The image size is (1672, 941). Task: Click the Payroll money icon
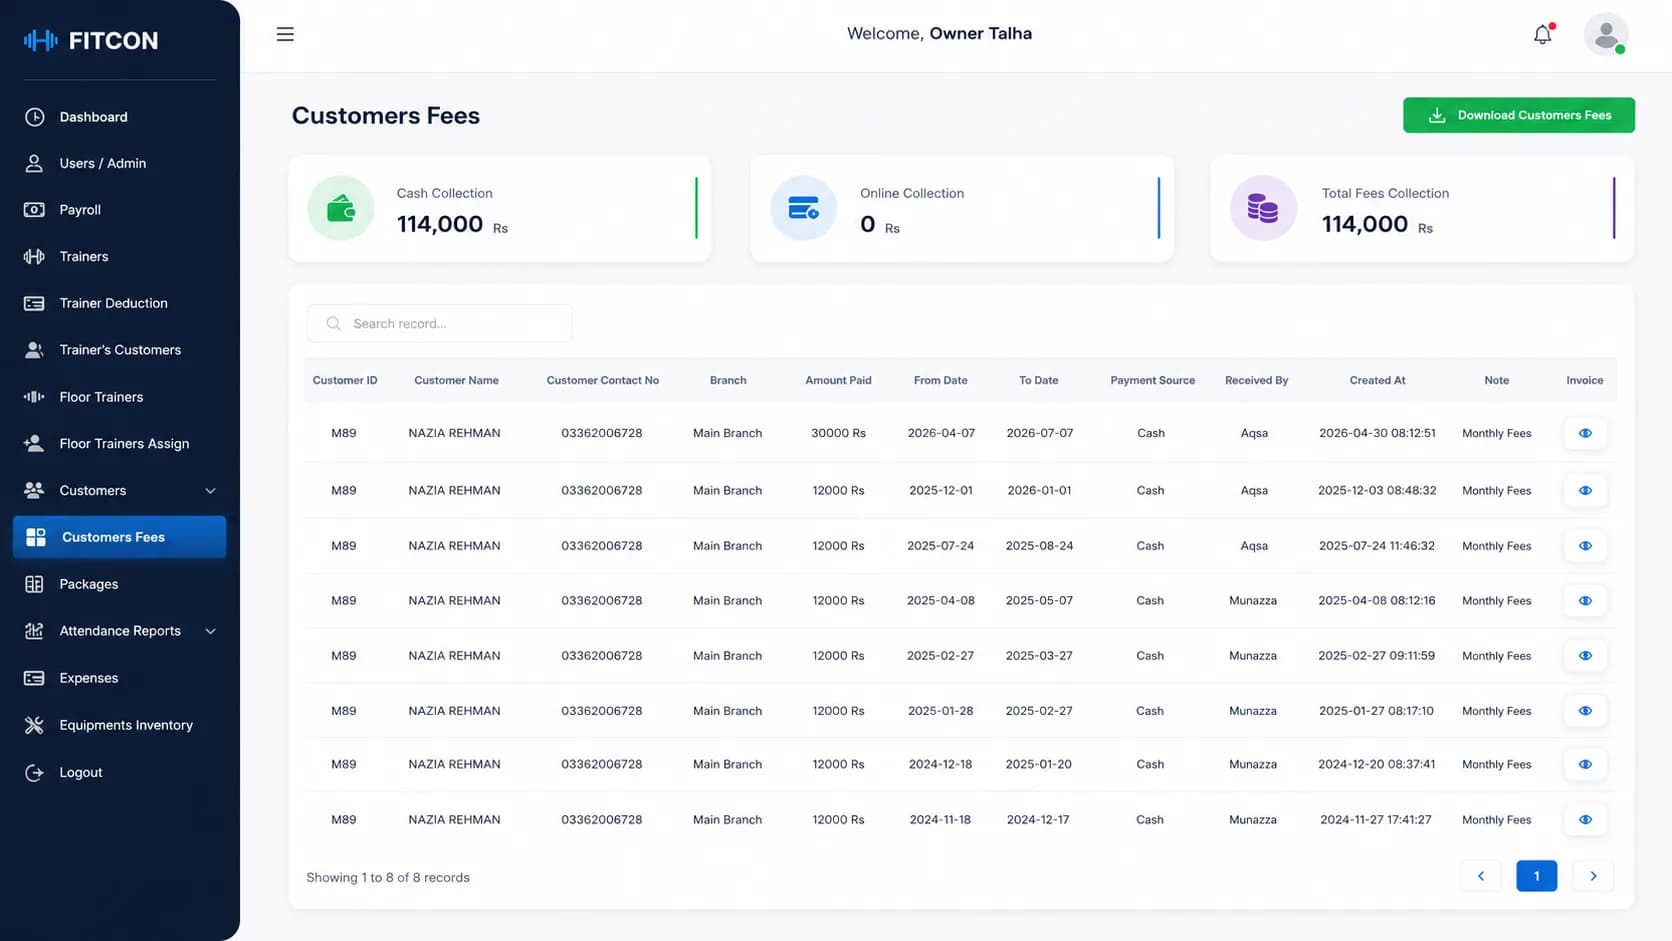pyautogui.click(x=34, y=210)
